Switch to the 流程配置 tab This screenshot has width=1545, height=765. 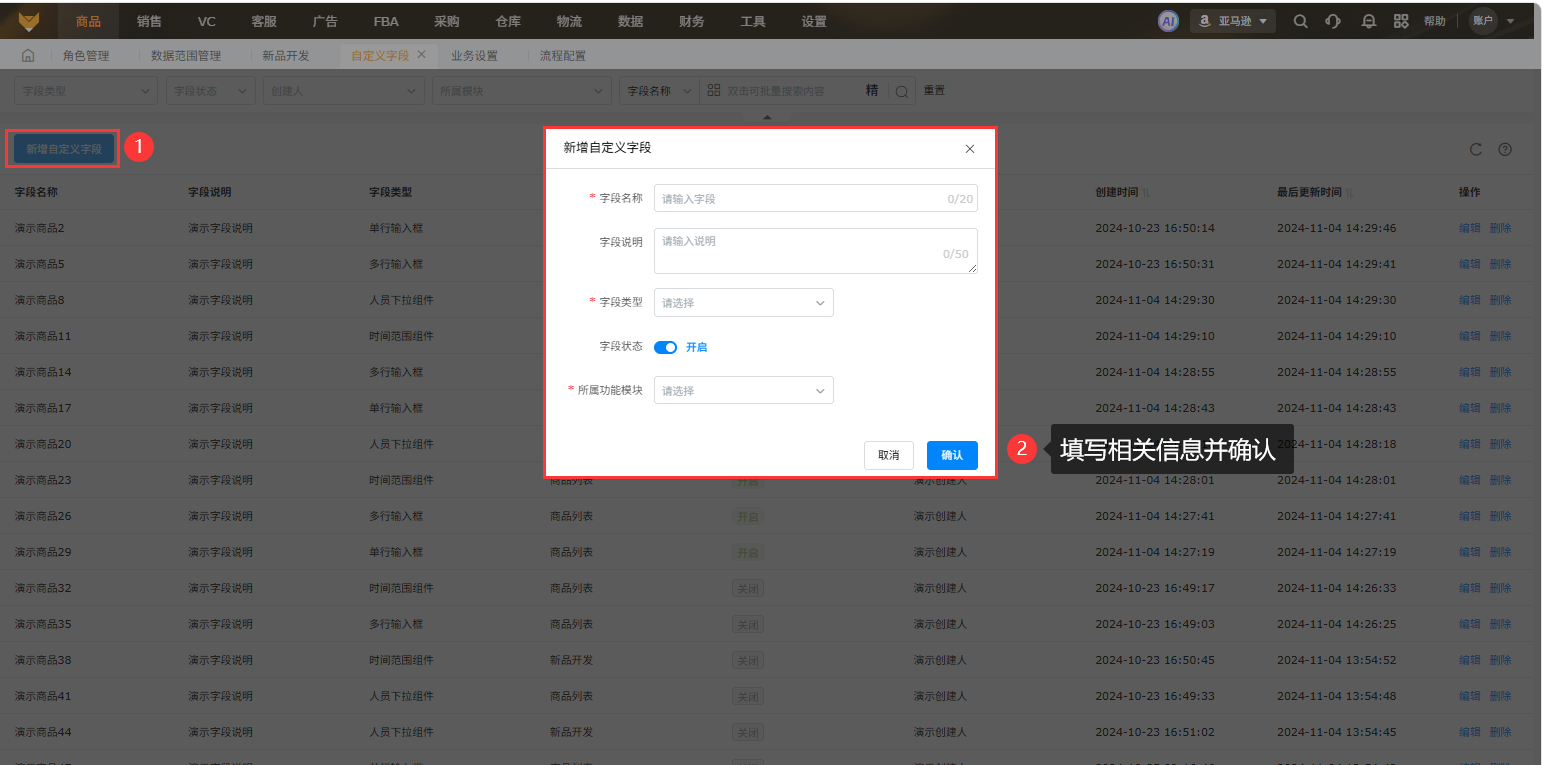pyautogui.click(x=563, y=56)
